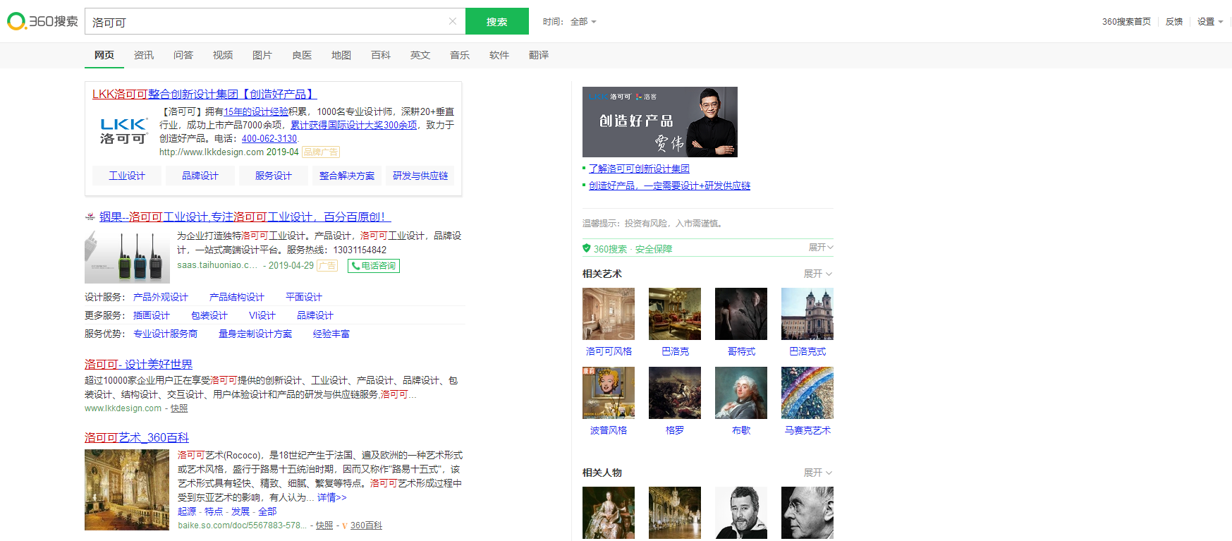The height and width of the screenshot is (541, 1232).
Task: Click the 快照 link beside www.lkkdesign.com
Action: click(x=179, y=408)
